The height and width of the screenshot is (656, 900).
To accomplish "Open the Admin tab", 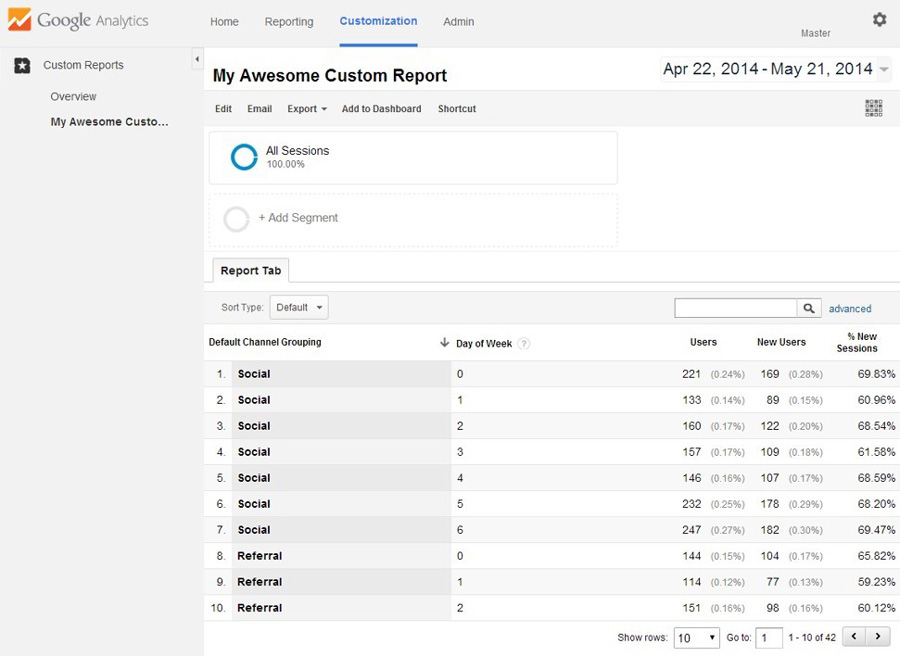I will click(459, 22).
